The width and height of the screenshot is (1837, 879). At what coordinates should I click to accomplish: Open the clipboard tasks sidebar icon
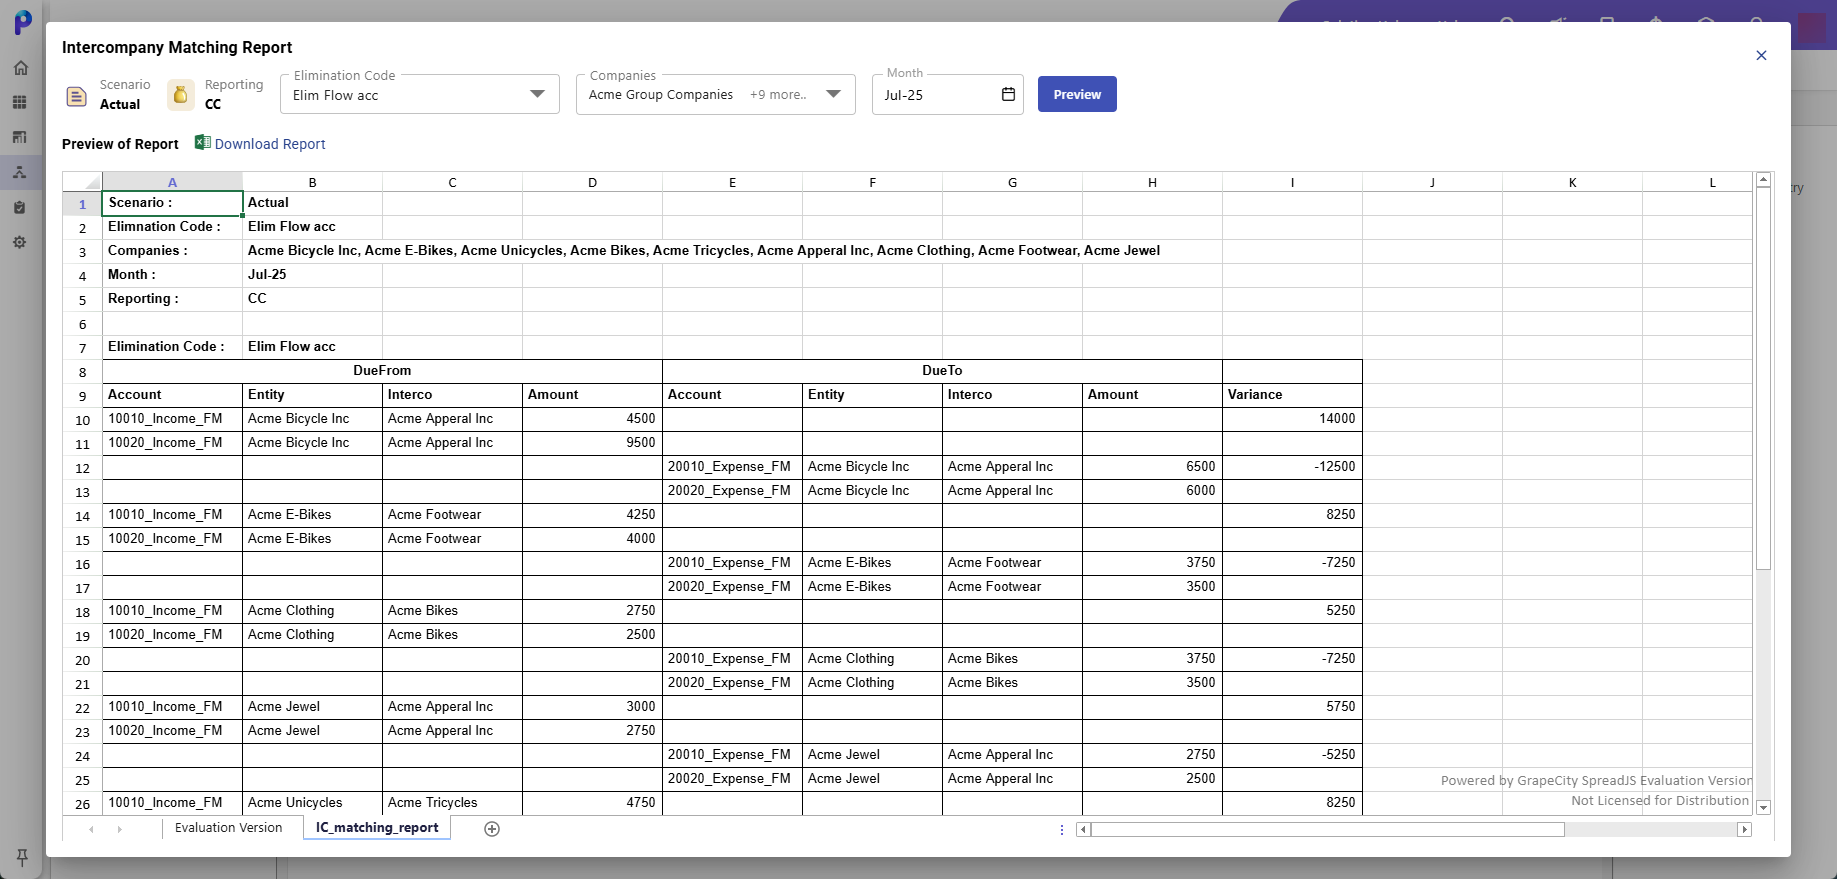[20, 208]
